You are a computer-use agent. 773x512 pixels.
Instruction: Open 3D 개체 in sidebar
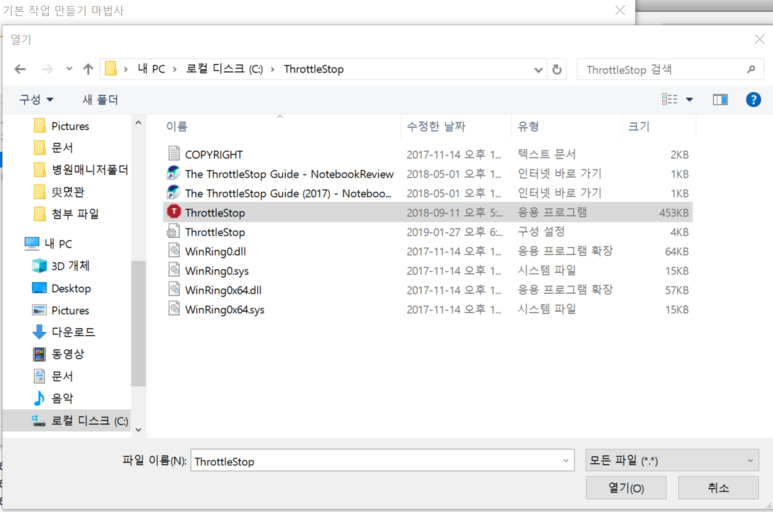coord(61,266)
